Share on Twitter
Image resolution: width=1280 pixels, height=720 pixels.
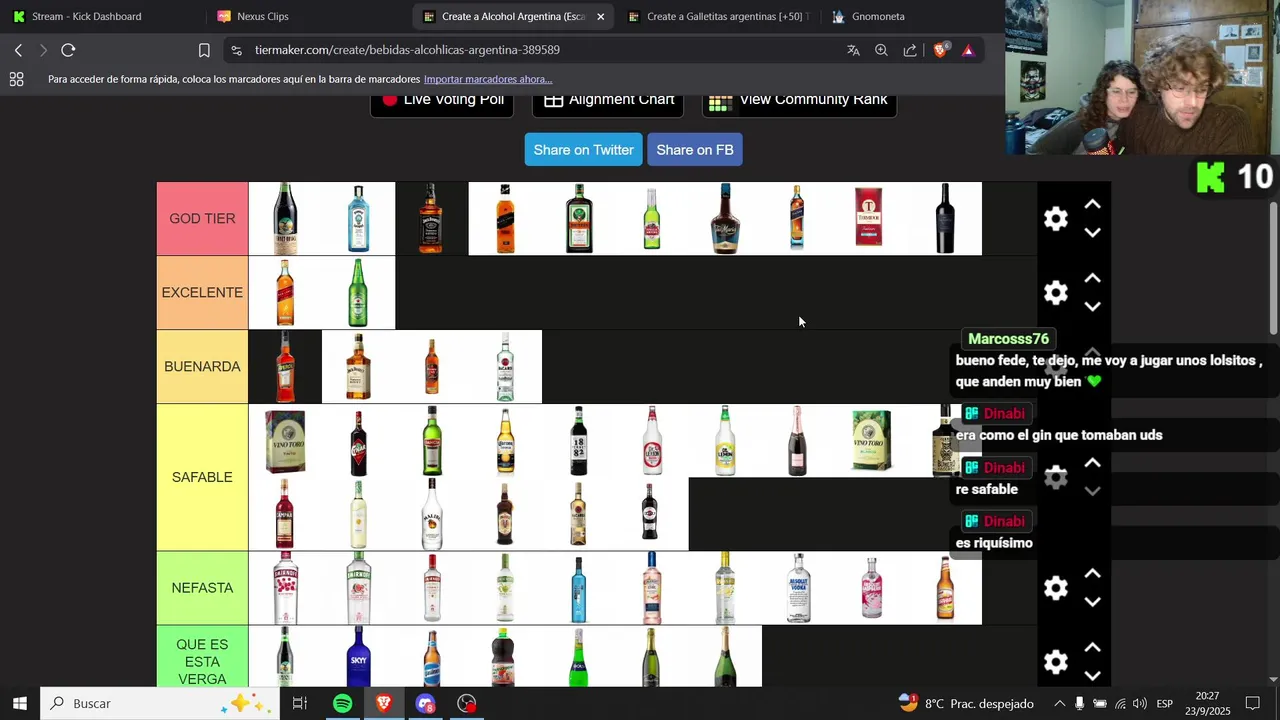[583, 150]
